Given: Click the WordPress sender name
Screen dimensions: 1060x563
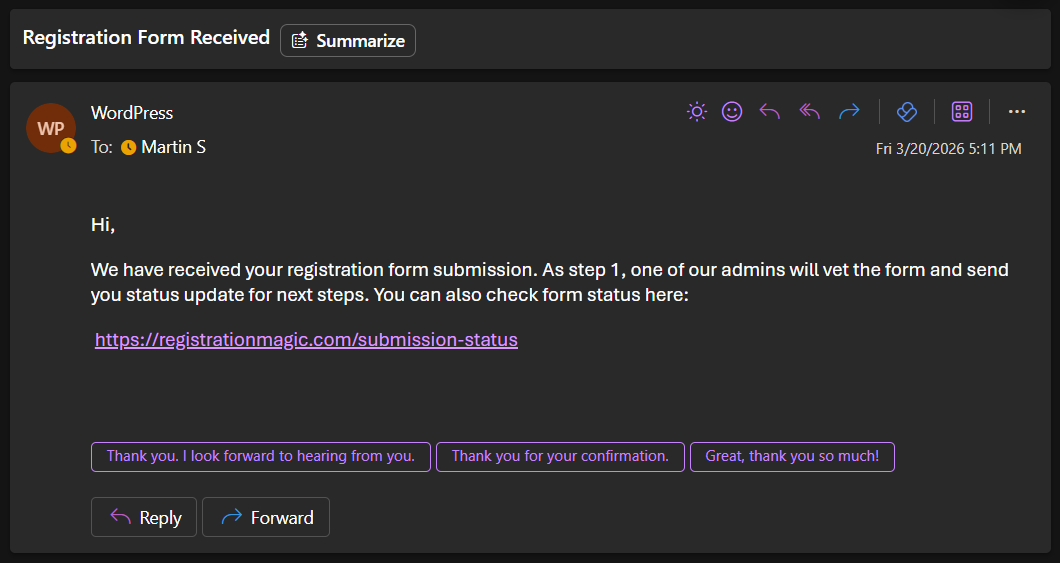Looking at the screenshot, I should (132, 113).
